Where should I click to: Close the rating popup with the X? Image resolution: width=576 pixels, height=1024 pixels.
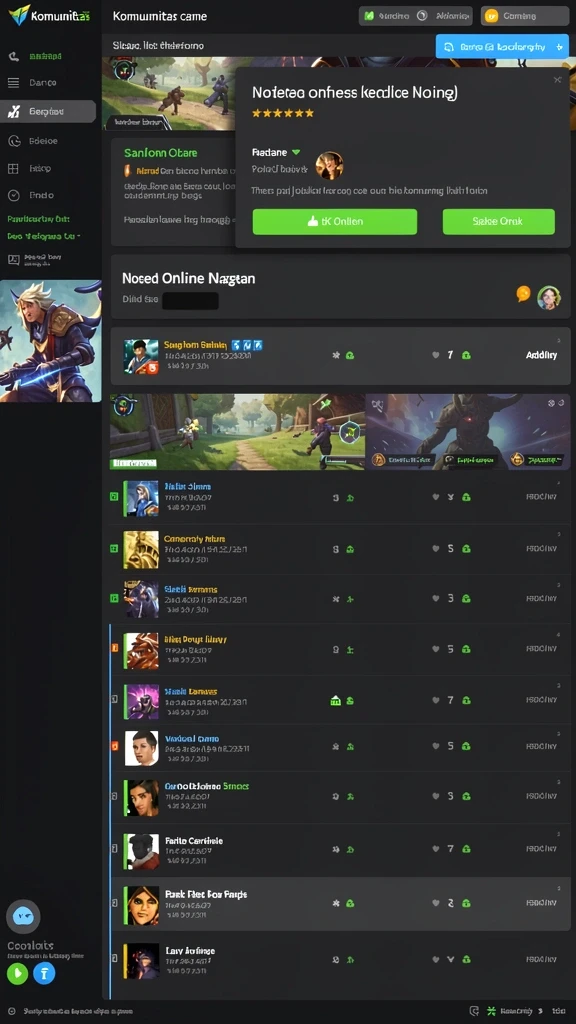[x=557, y=80]
